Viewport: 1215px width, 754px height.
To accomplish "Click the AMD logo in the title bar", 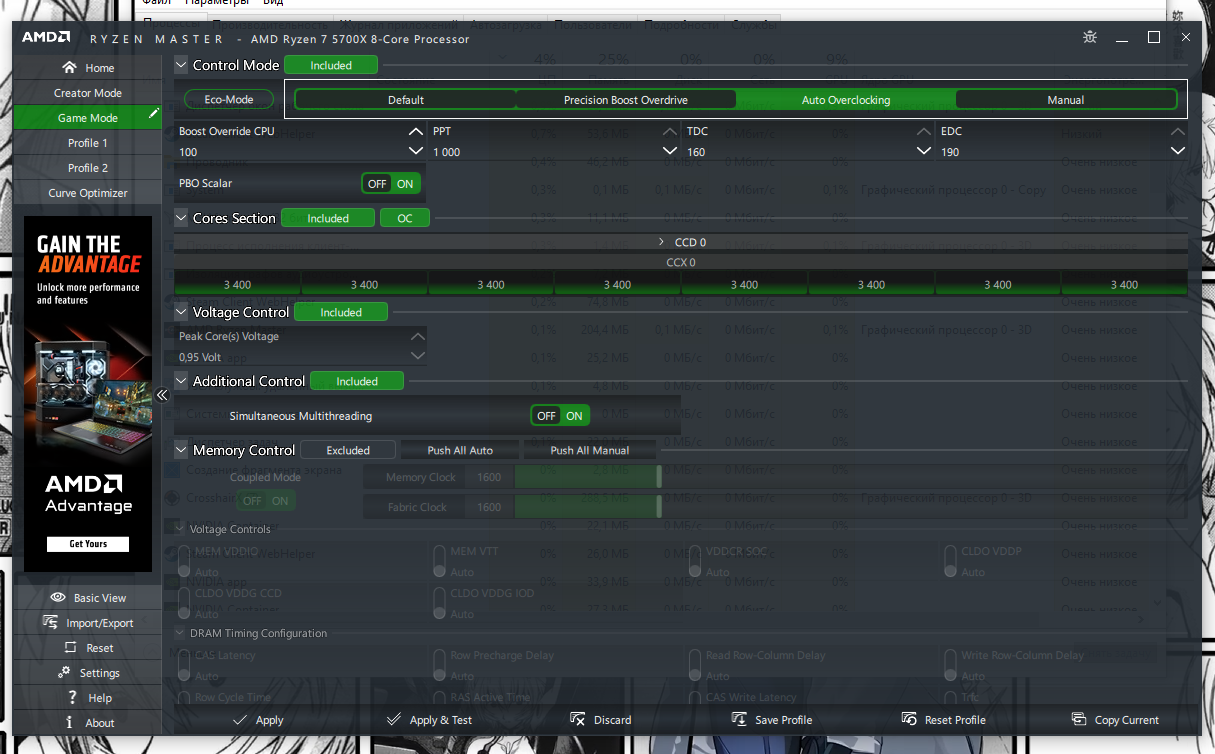I will [46, 38].
